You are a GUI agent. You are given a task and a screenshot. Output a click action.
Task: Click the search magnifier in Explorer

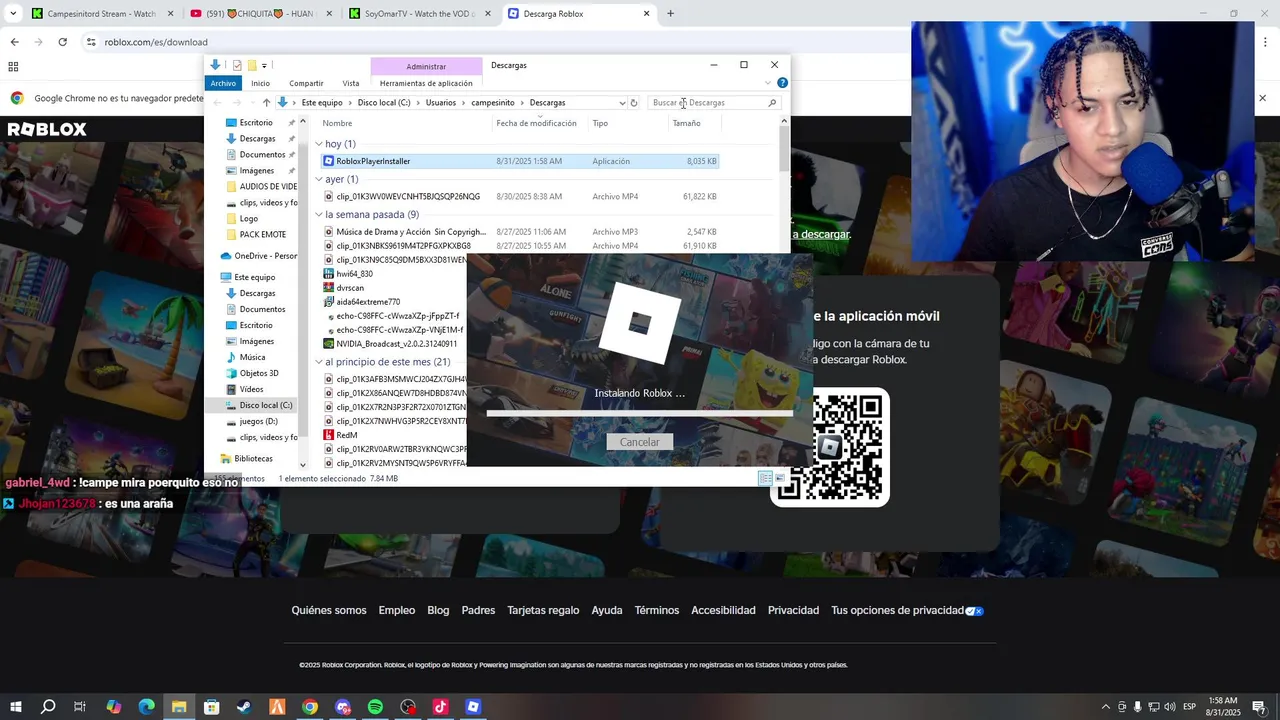tap(772, 102)
